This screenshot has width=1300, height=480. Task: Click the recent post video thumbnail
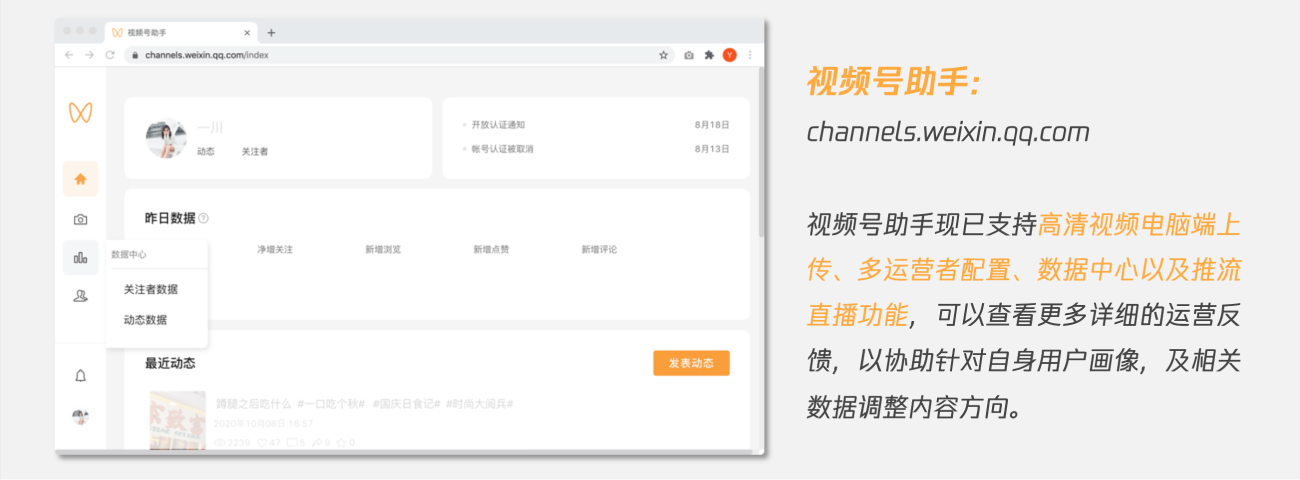[x=177, y=419]
